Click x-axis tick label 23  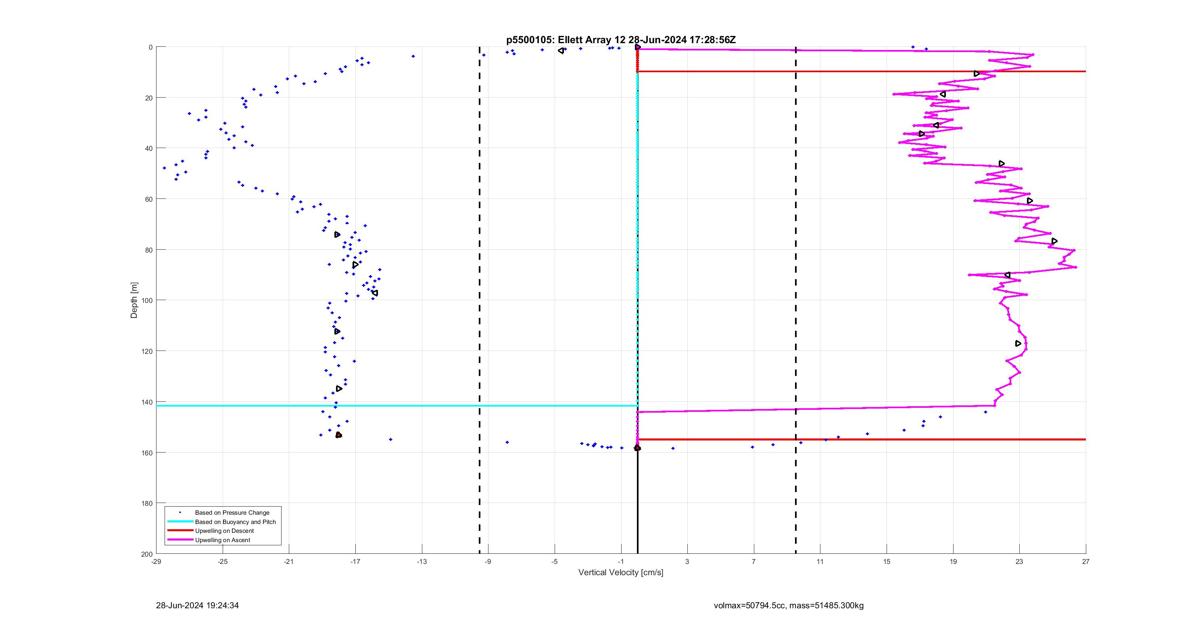click(x=1019, y=561)
